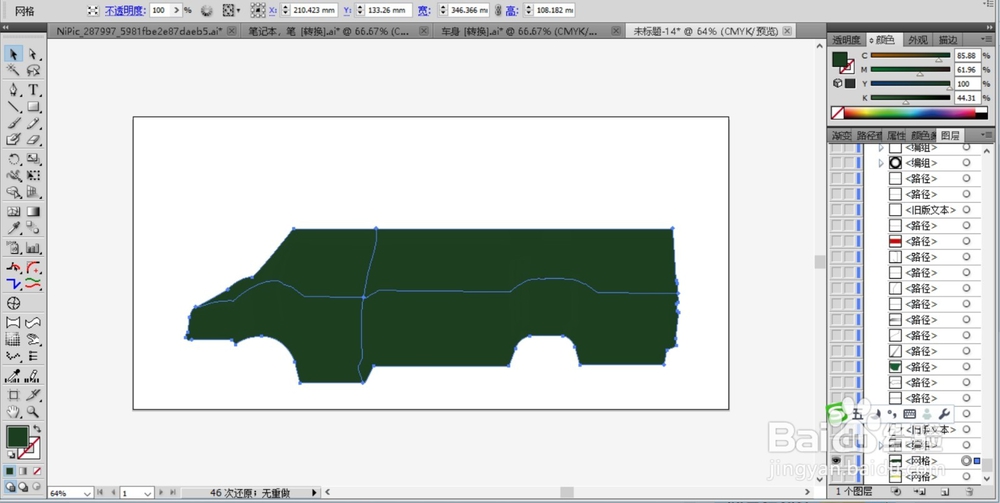Select the Blend tool
Image resolution: width=1000 pixels, height=503 pixels.
point(33,228)
